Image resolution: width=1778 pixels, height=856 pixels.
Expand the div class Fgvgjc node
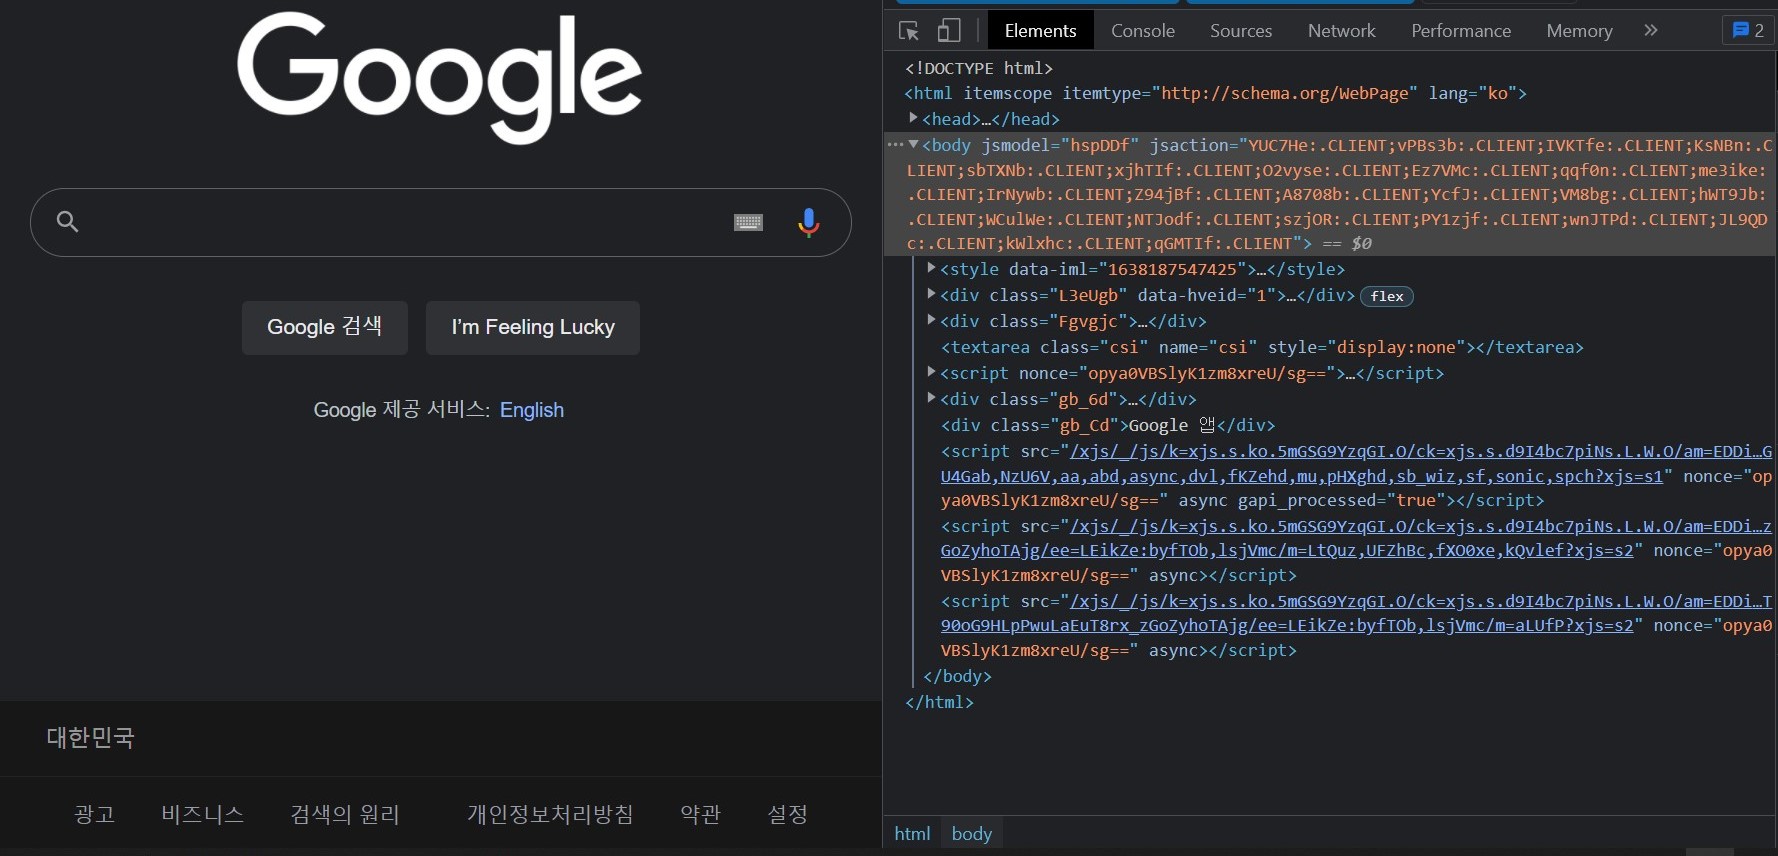[x=931, y=320]
